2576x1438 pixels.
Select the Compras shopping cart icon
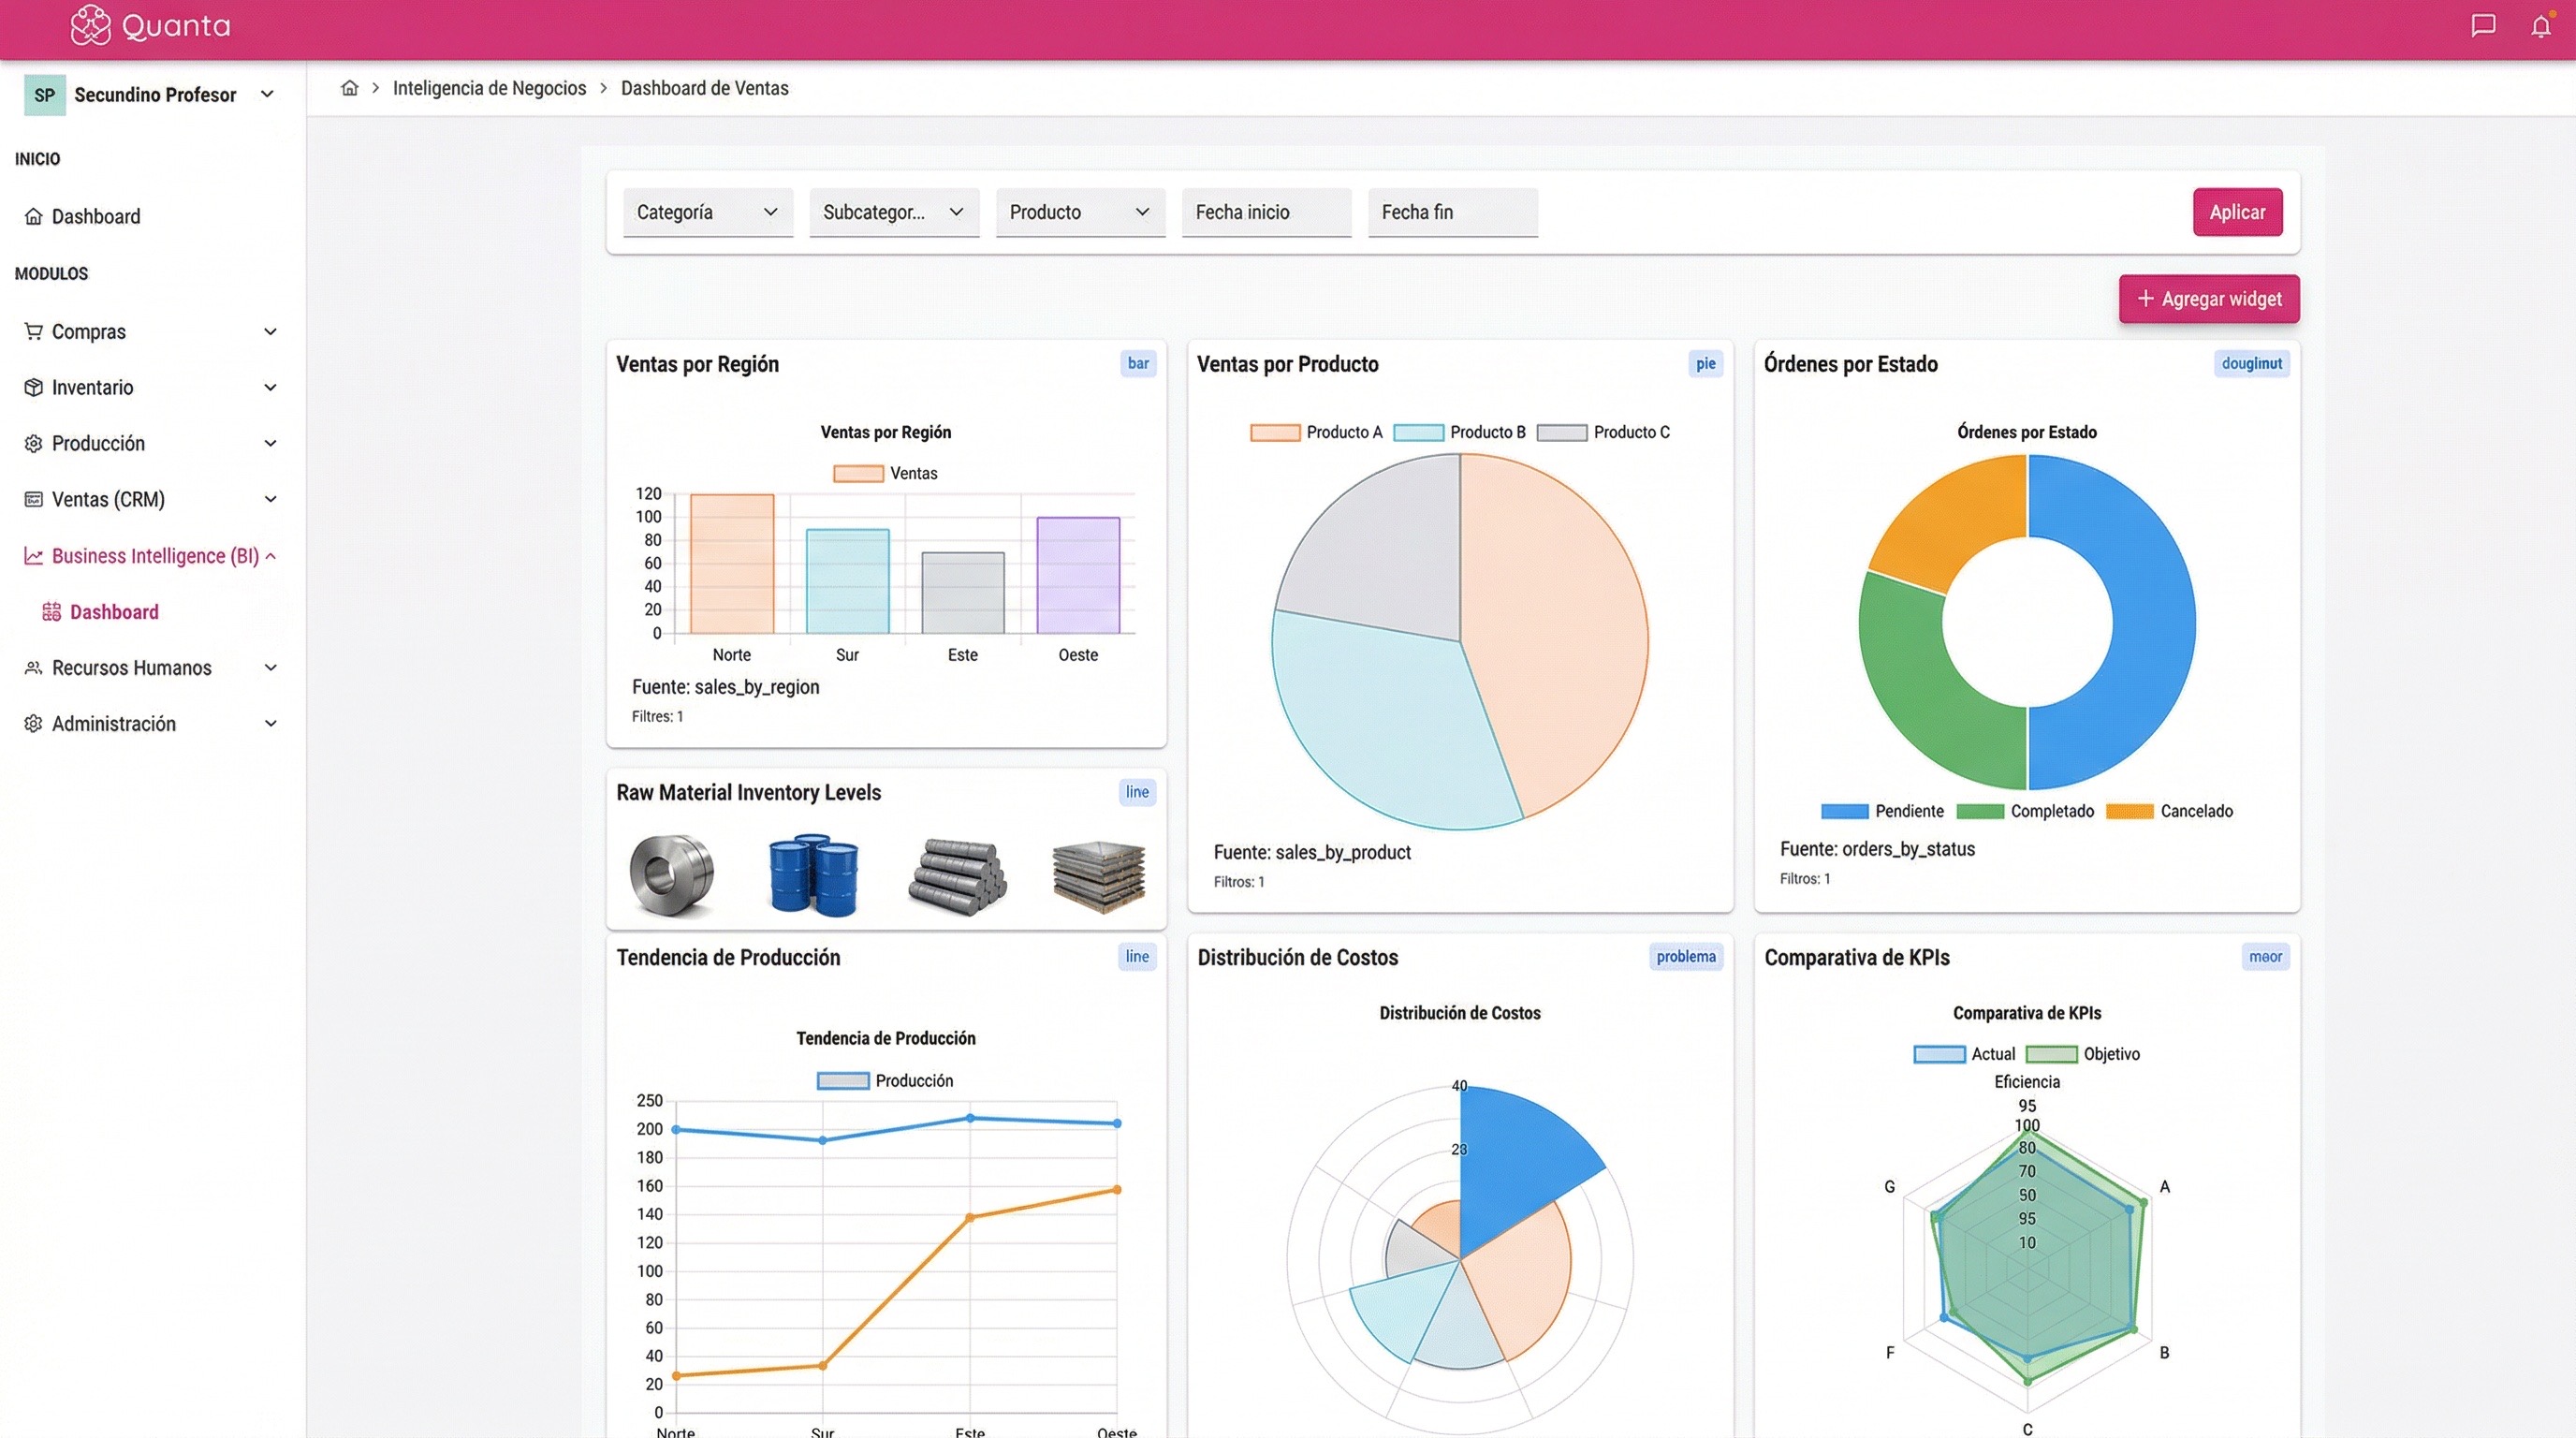click(33, 331)
